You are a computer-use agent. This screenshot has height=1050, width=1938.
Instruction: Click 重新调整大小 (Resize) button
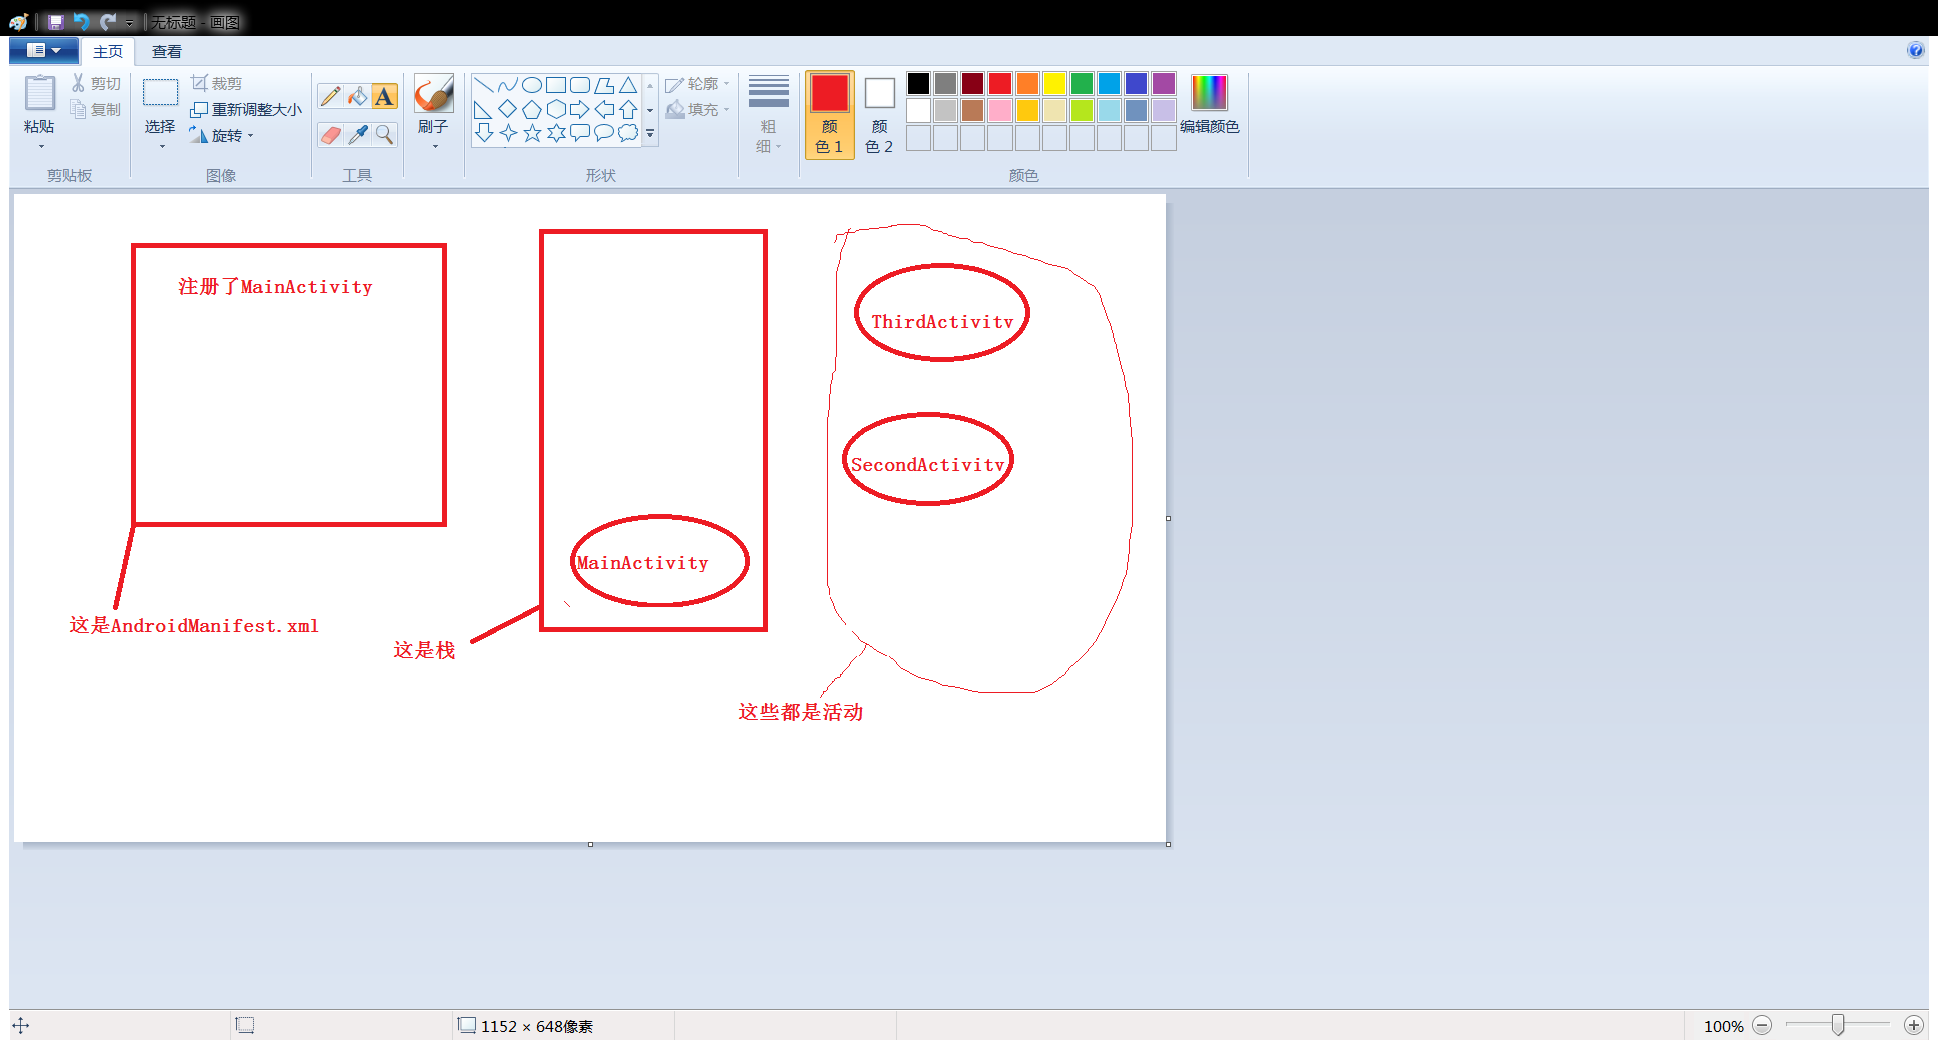coord(246,109)
